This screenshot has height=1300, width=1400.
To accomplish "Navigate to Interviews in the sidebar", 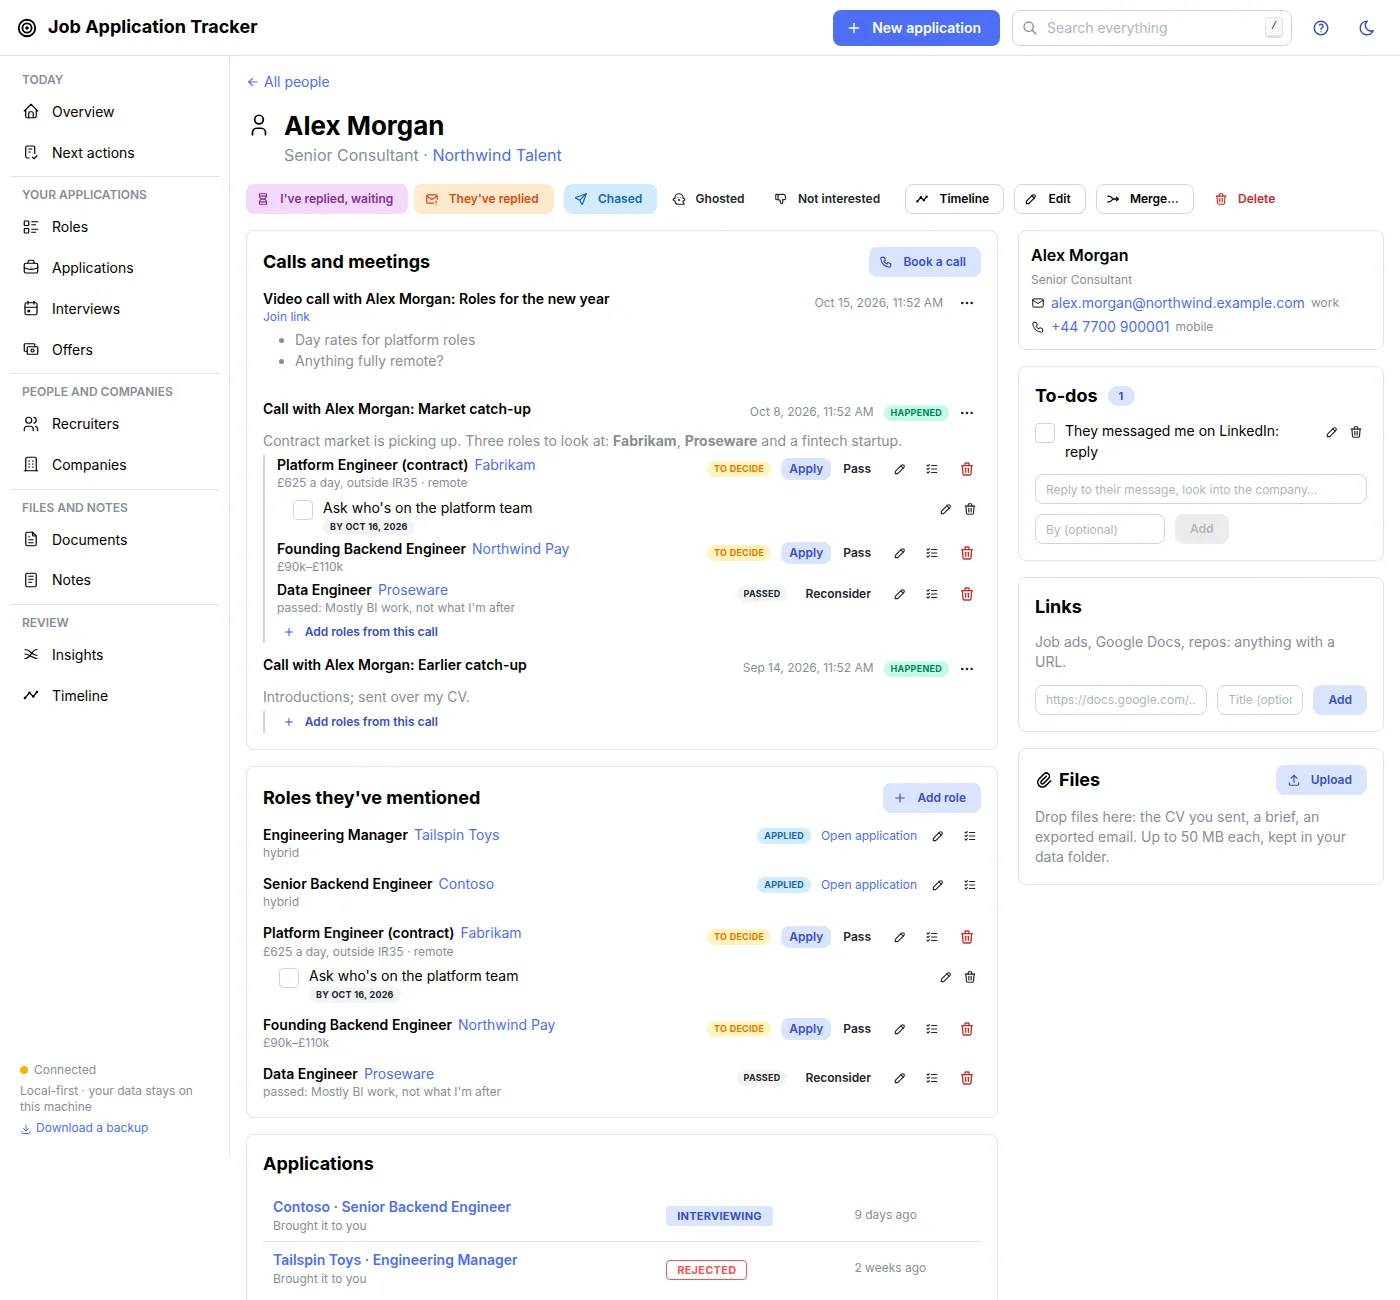I will [115, 309].
